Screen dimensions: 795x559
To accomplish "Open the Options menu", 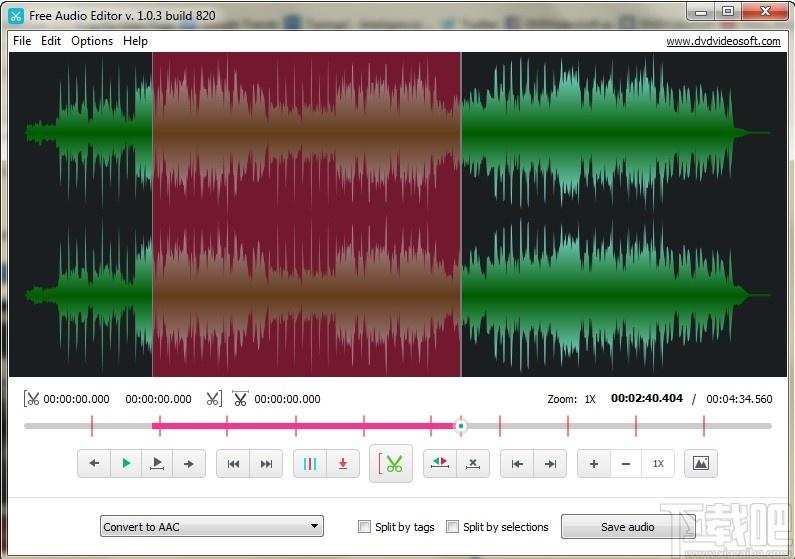I will pyautogui.click(x=92, y=41).
